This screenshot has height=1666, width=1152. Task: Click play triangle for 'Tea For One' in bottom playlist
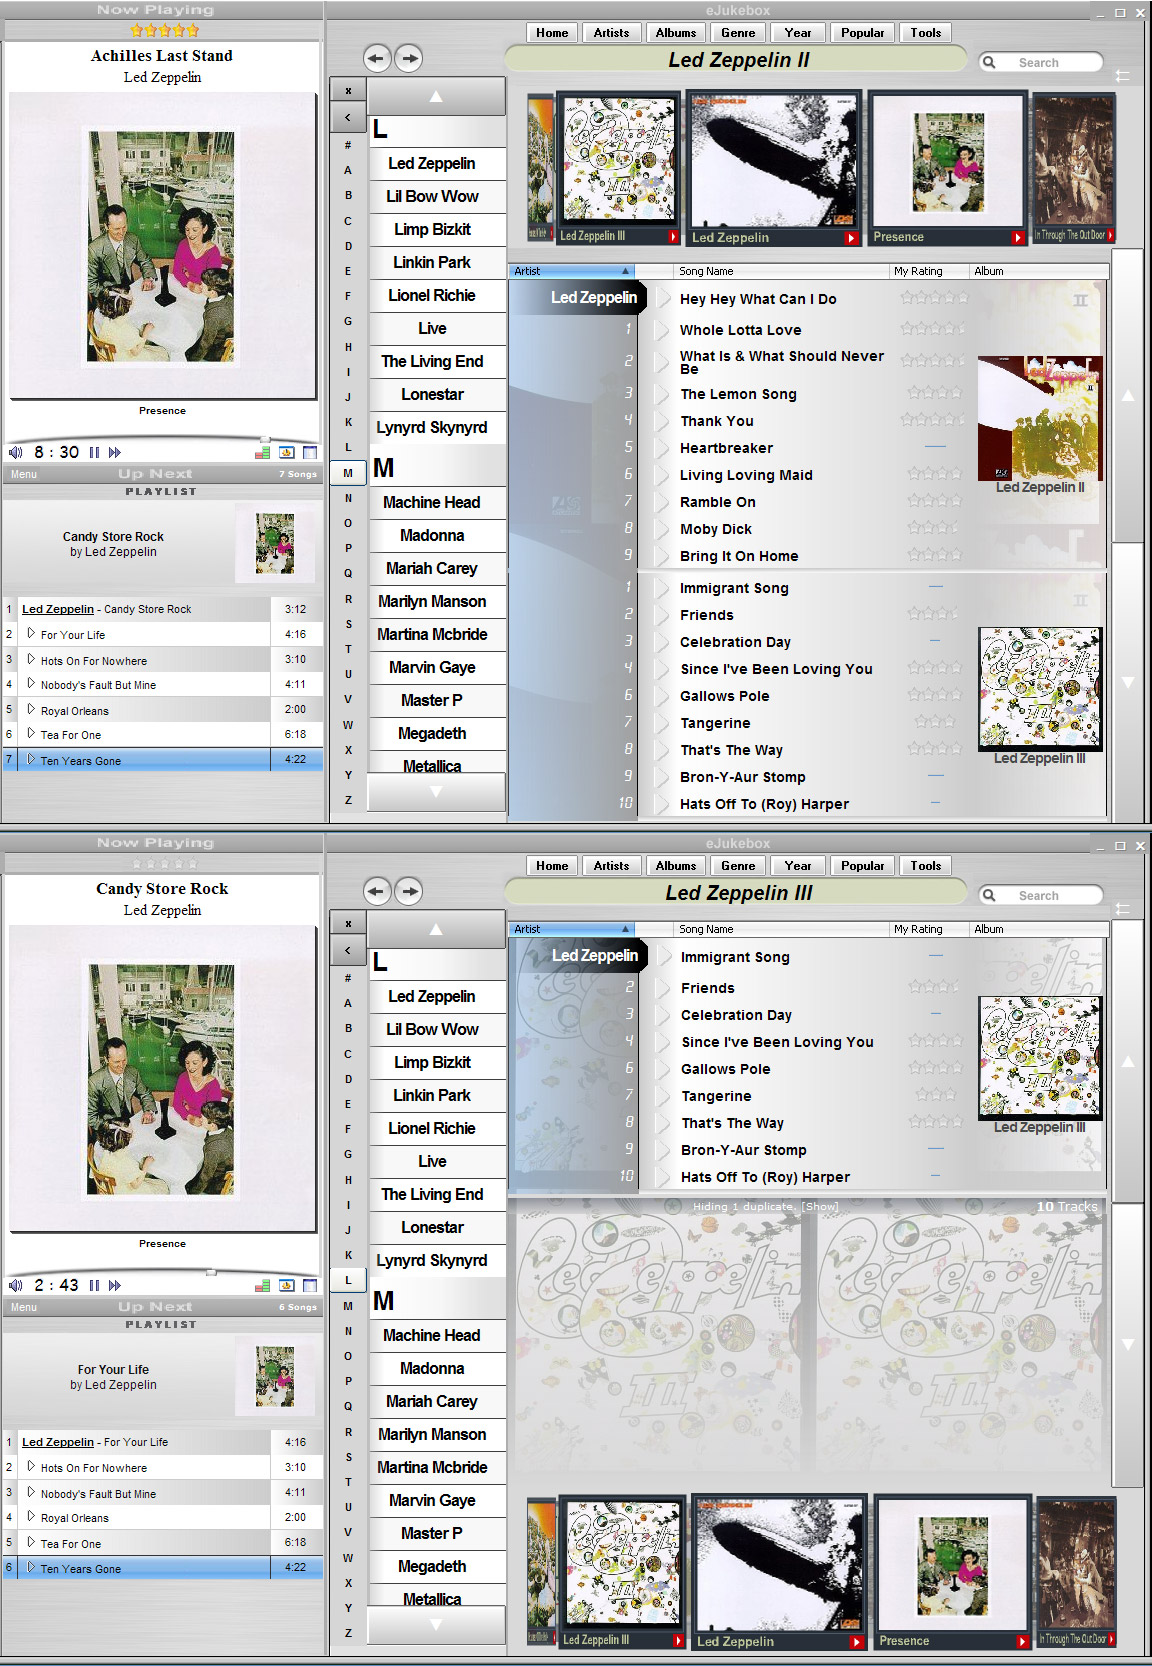(x=31, y=1542)
